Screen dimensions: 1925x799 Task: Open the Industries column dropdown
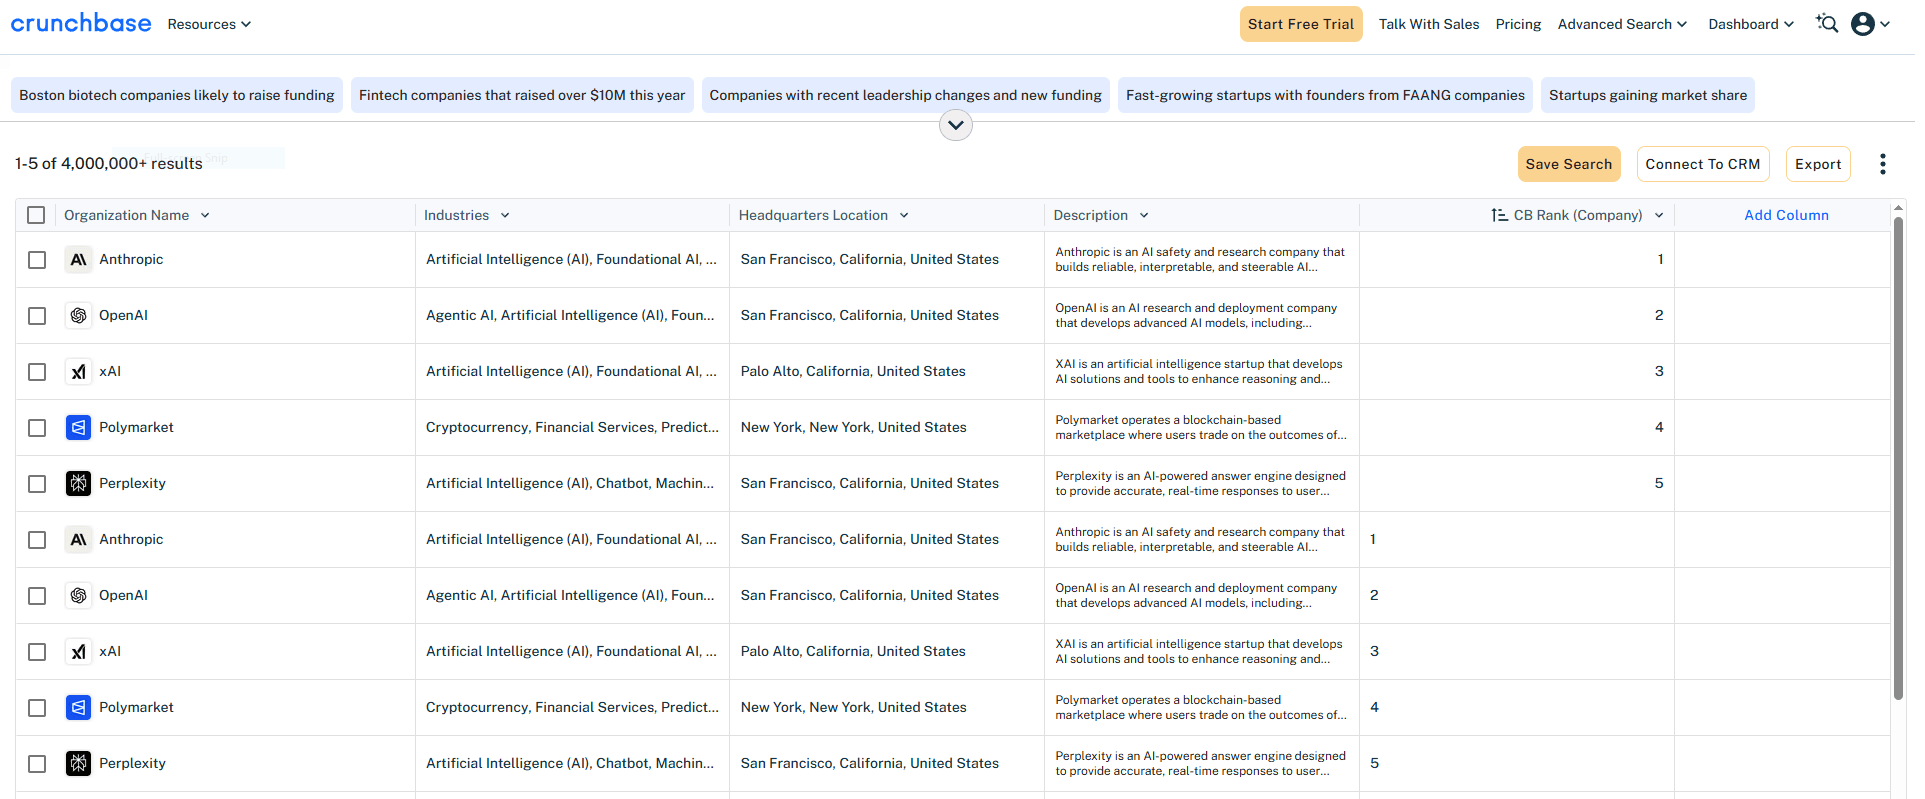pyautogui.click(x=505, y=215)
